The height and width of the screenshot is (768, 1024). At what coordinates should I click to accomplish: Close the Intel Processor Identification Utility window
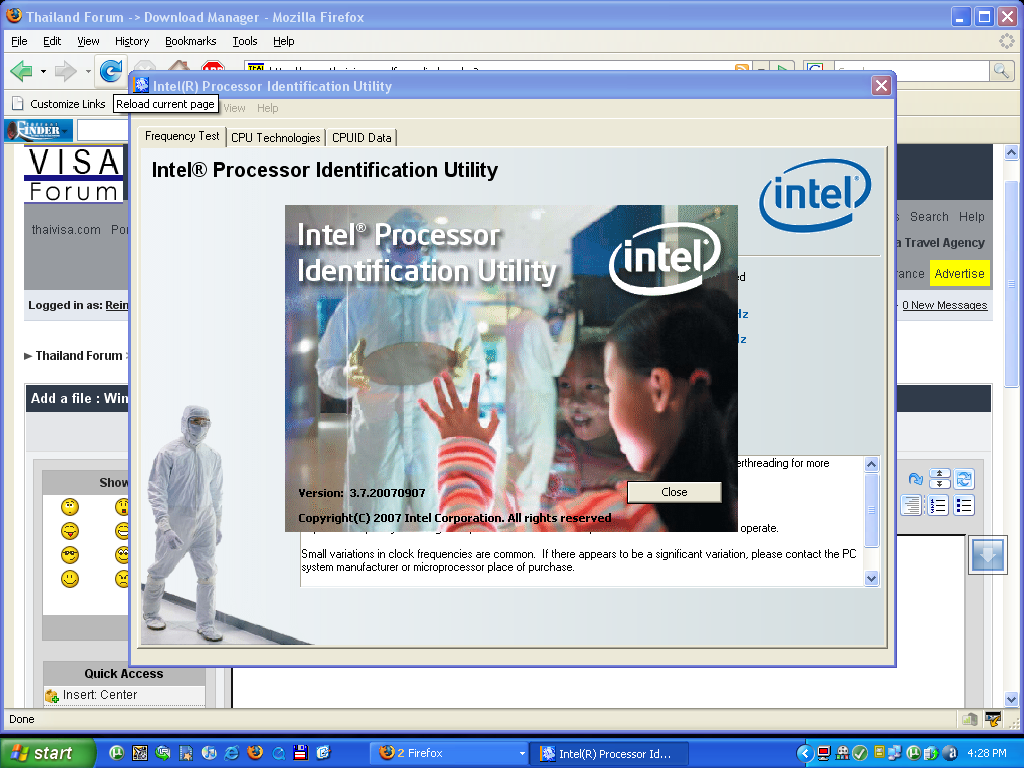(x=882, y=86)
